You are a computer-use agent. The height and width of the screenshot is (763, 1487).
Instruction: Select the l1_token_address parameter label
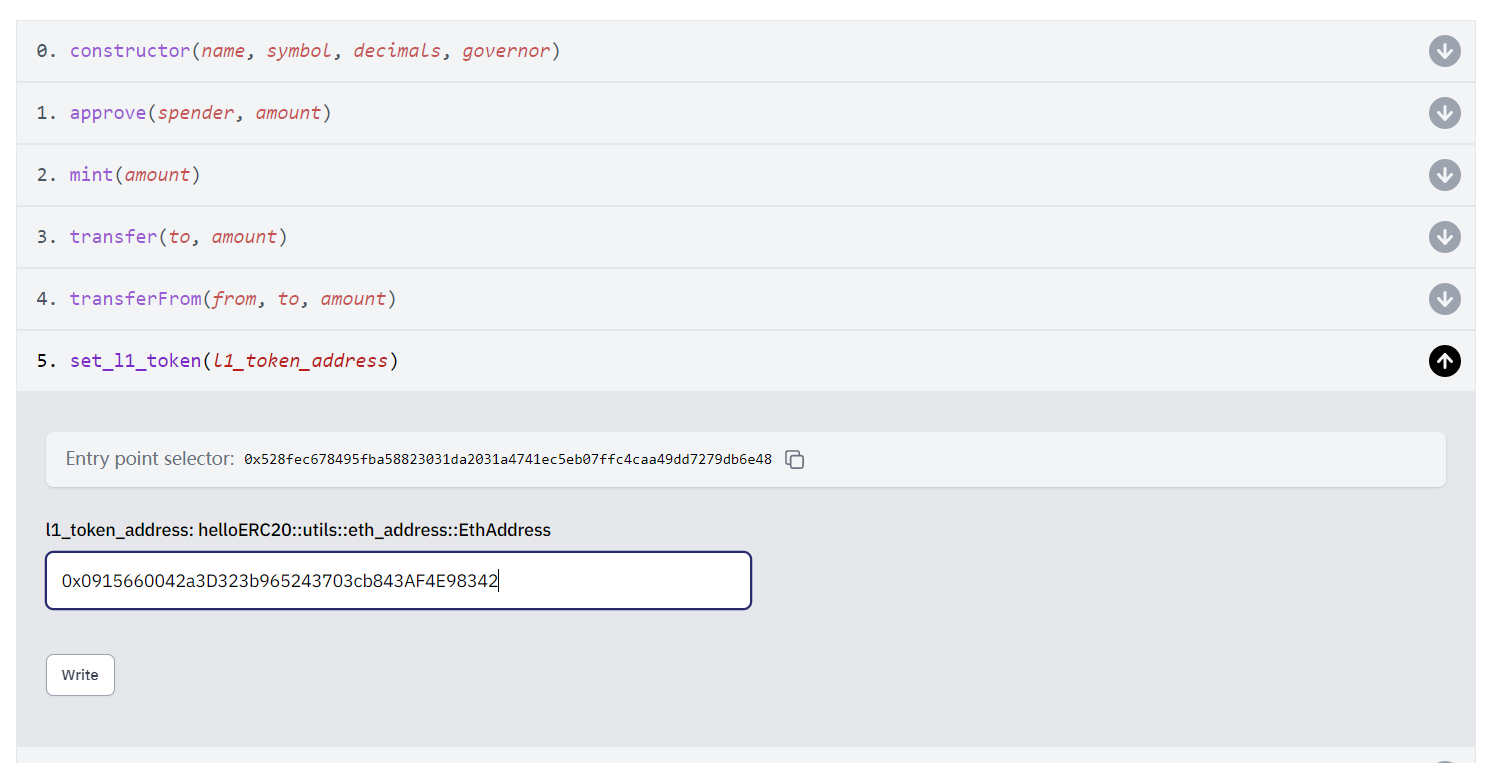[x=297, y=530]
